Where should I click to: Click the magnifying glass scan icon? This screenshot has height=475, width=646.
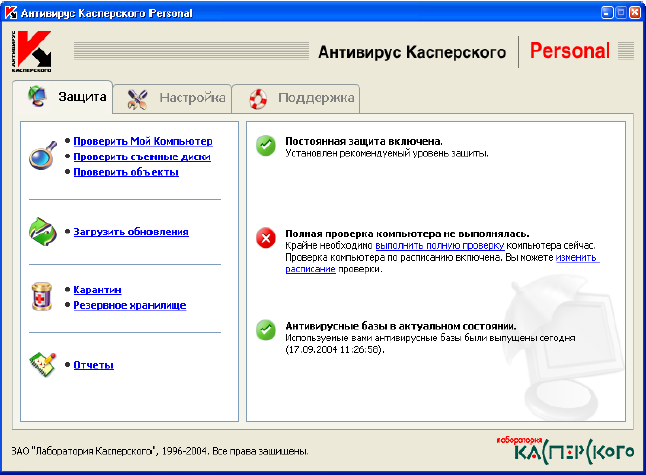[x=43, y=155]
